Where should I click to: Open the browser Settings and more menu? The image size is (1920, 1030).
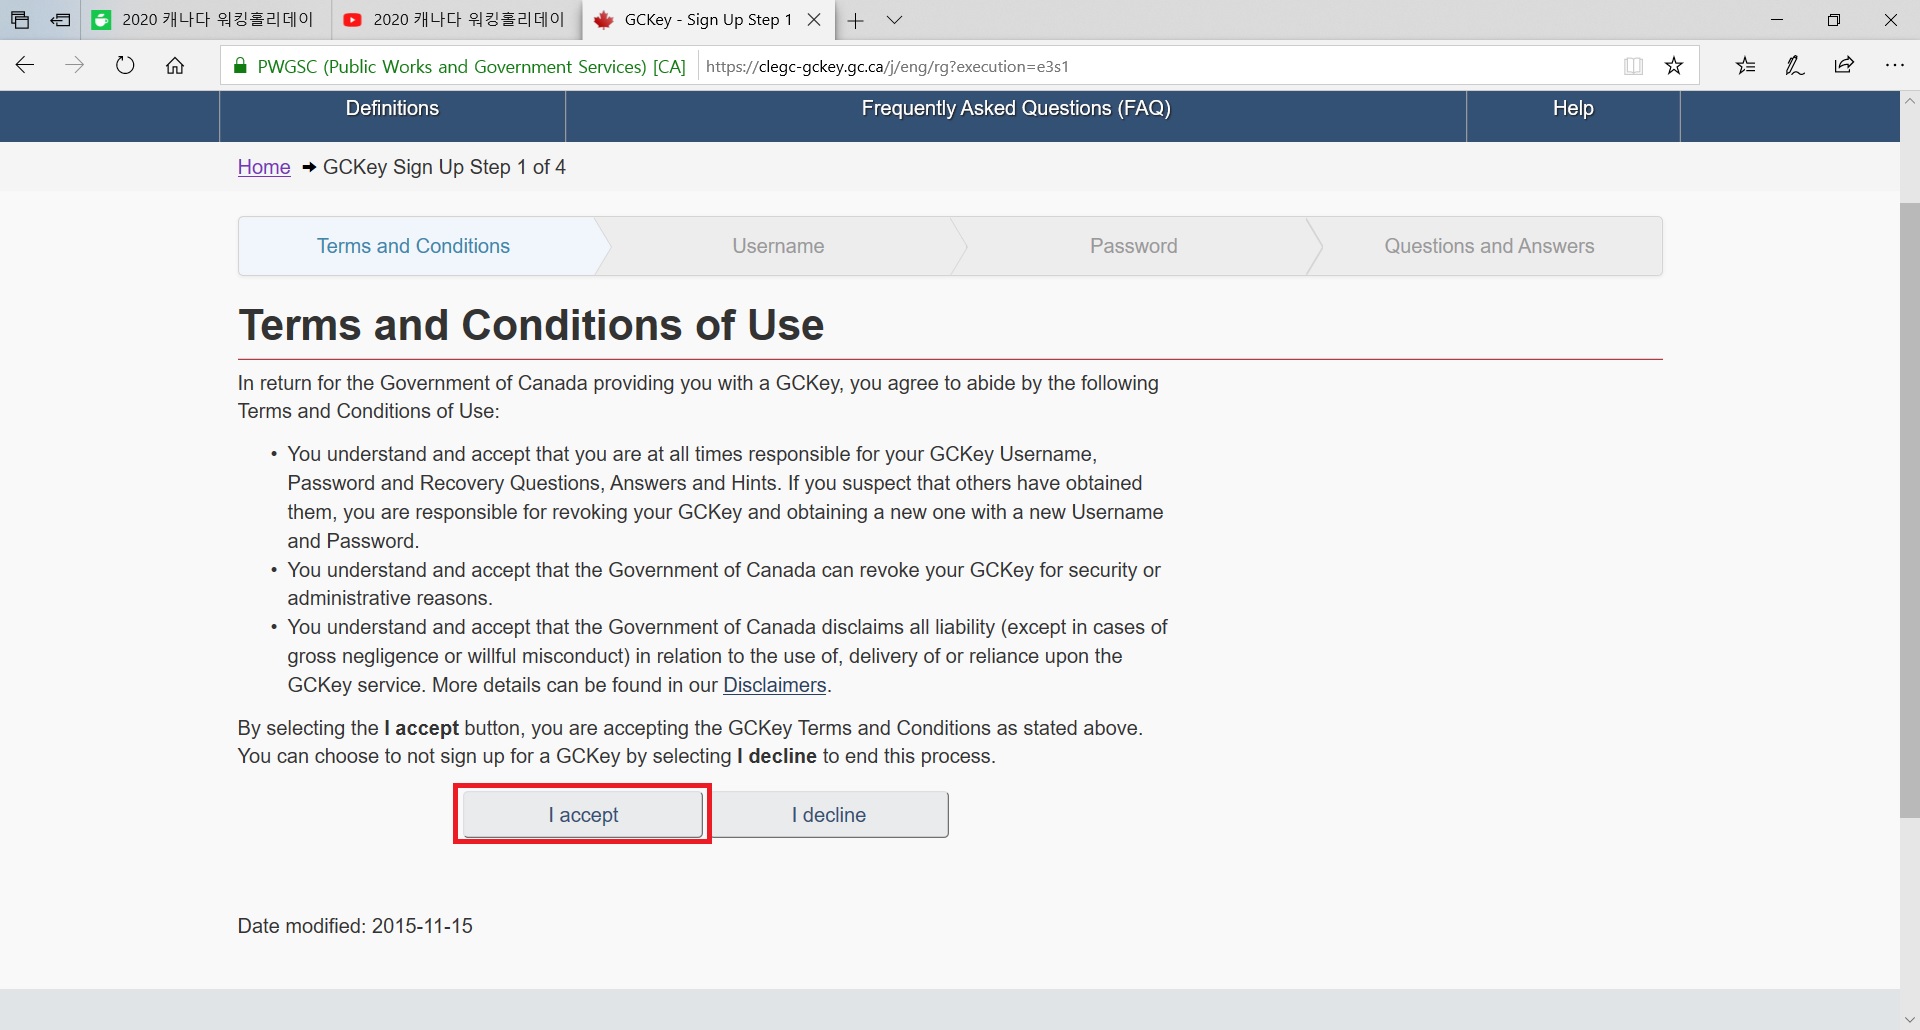1895,66
